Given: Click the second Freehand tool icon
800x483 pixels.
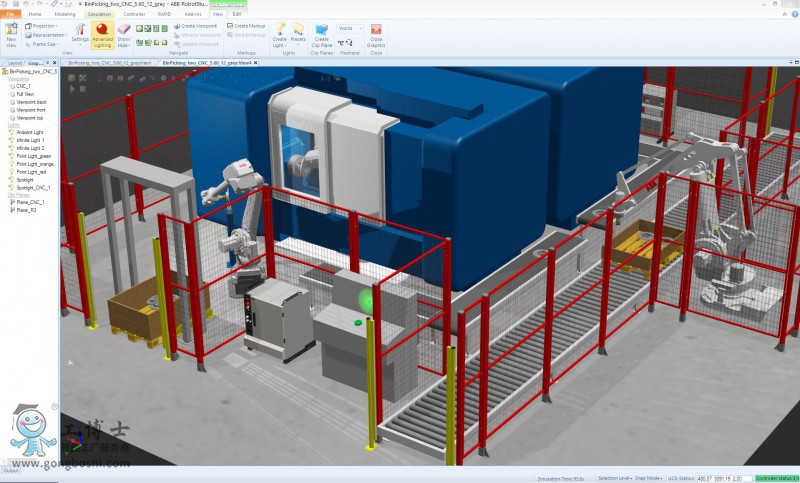Looking at the screenshot, I should coord(349,43).
